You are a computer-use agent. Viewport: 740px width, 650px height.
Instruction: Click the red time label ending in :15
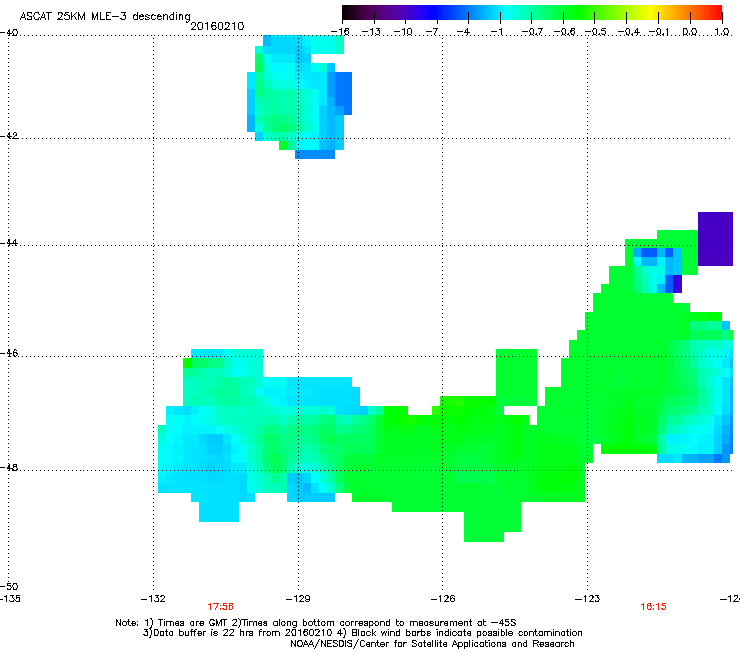click(x=653, y=607)
